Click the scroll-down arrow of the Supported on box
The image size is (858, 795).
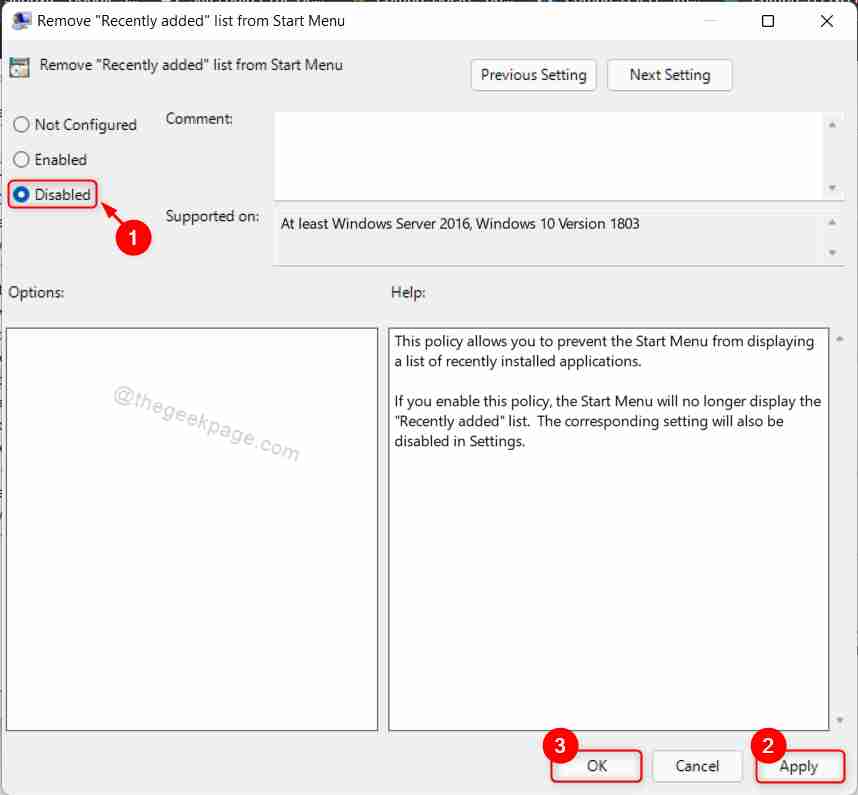pos(831,255)
